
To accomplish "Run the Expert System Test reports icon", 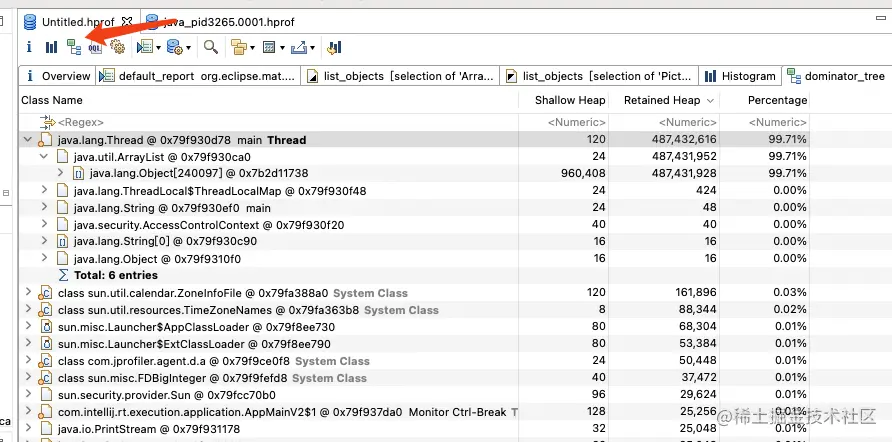I will point(144,47).
